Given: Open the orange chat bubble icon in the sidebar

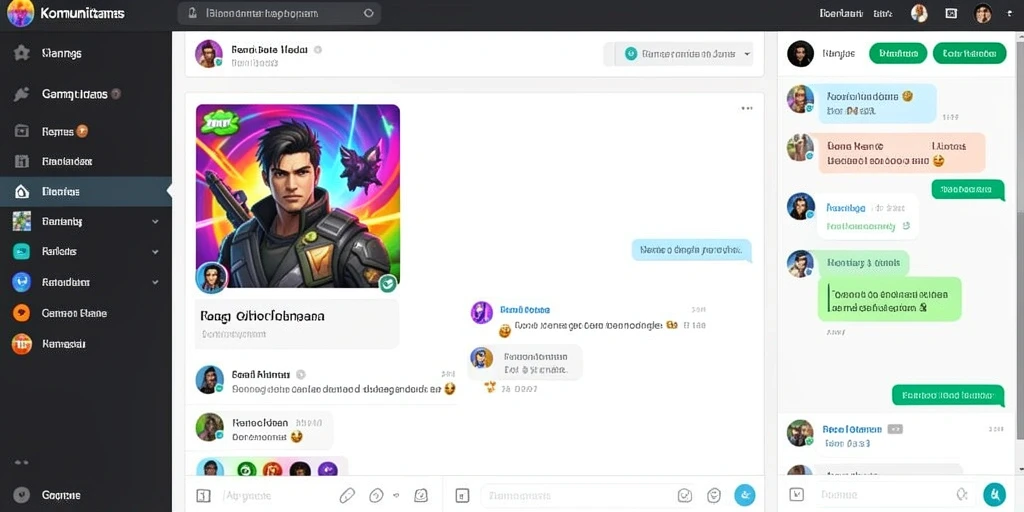Looking at the screenshot, I should tap(22, 313).
